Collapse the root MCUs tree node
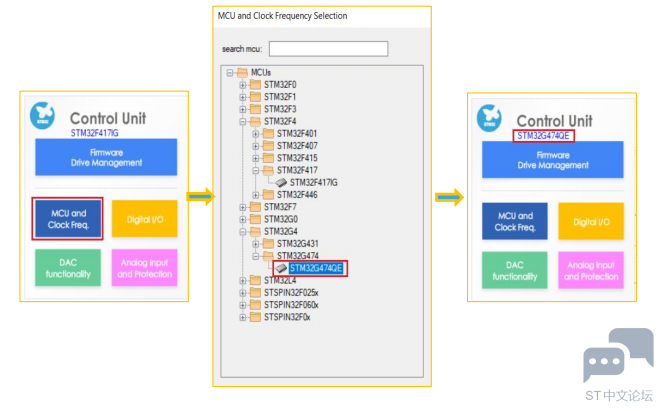The height and width of the screenshot is (411, 662). [230, 73]
